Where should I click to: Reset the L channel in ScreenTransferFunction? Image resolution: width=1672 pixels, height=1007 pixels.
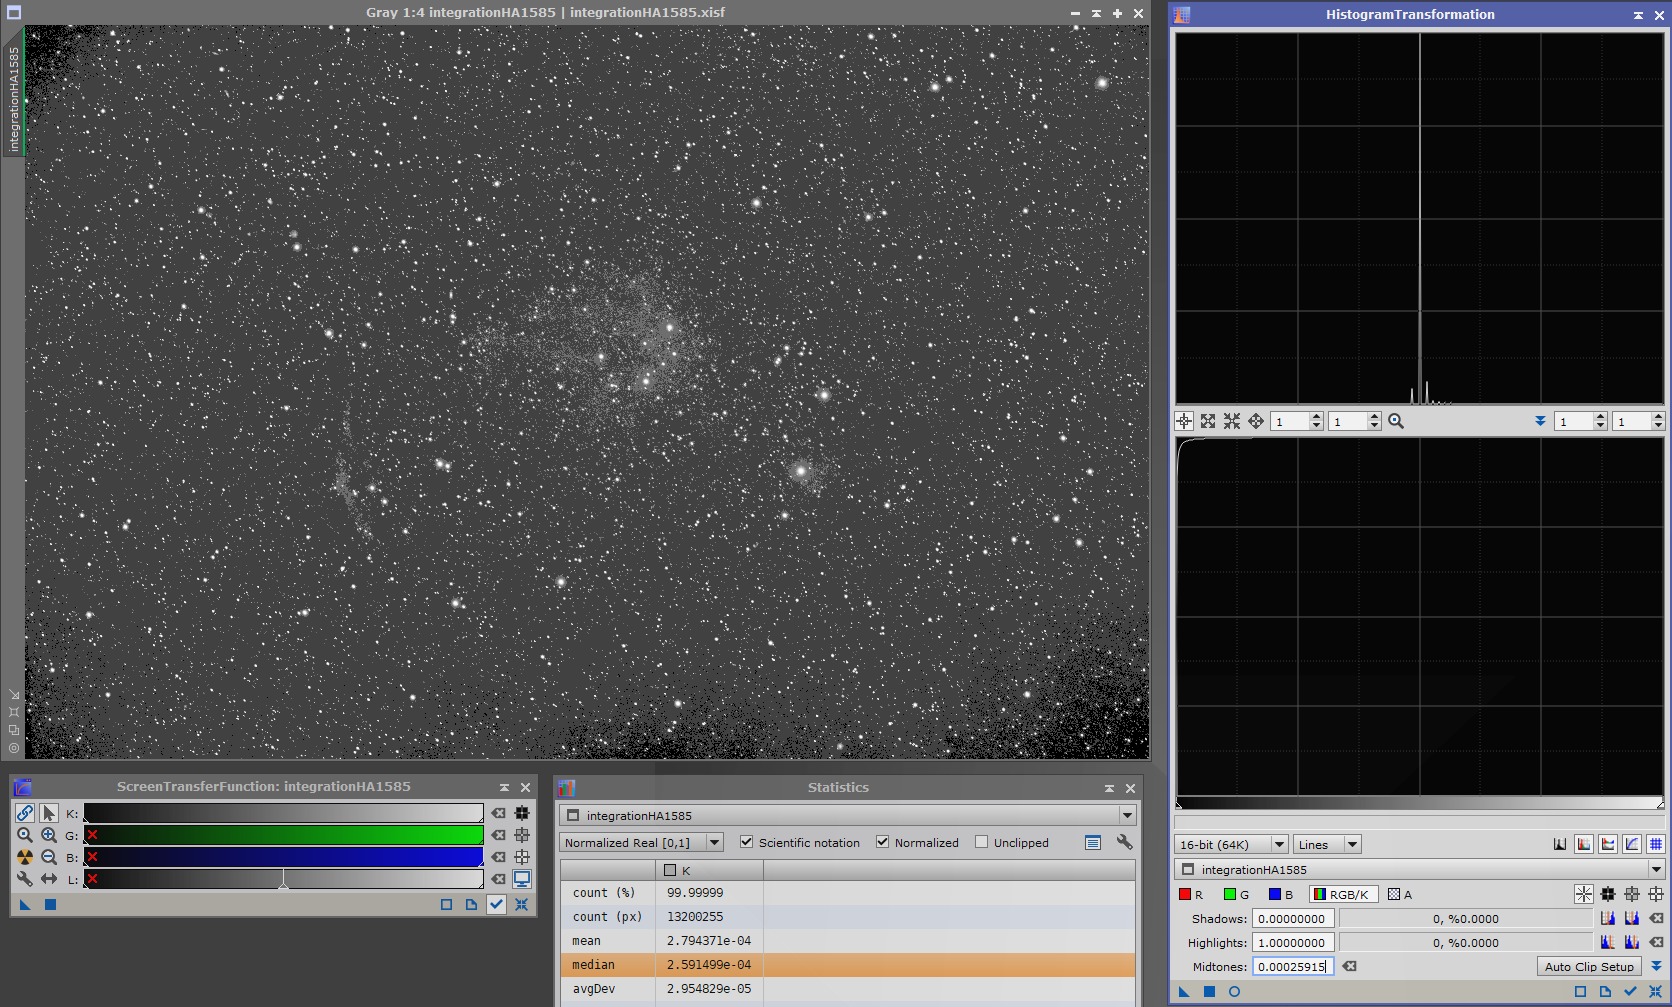(x=498, y=879)
